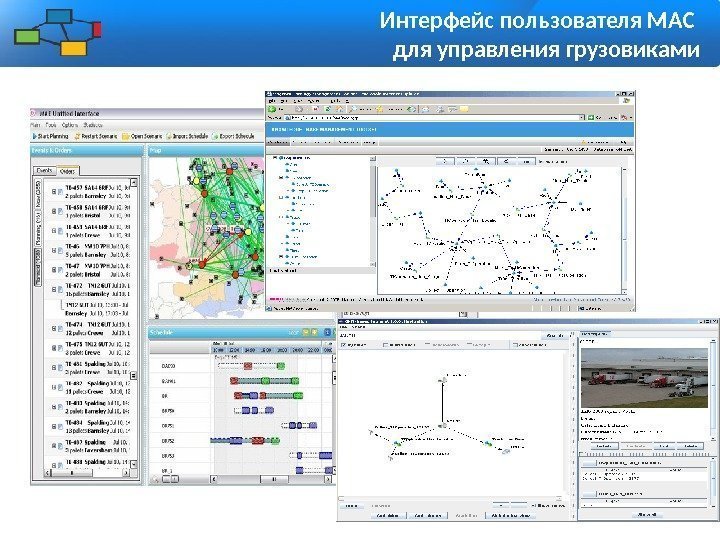This screenshot has width=720, height=540.
Task: Click the Import Schedule toolbar button
Action: click(x=187, y=136)
